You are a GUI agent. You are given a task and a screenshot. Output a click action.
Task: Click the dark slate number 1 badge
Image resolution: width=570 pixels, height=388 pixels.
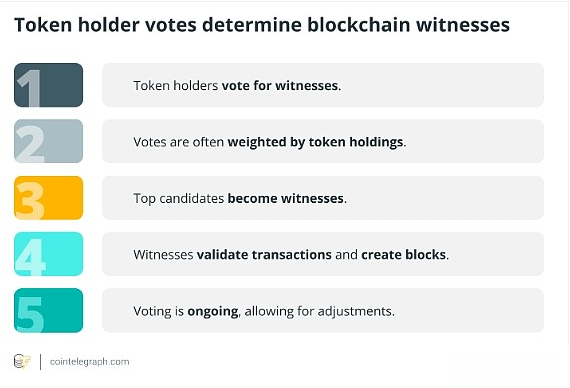coord(48,85)
